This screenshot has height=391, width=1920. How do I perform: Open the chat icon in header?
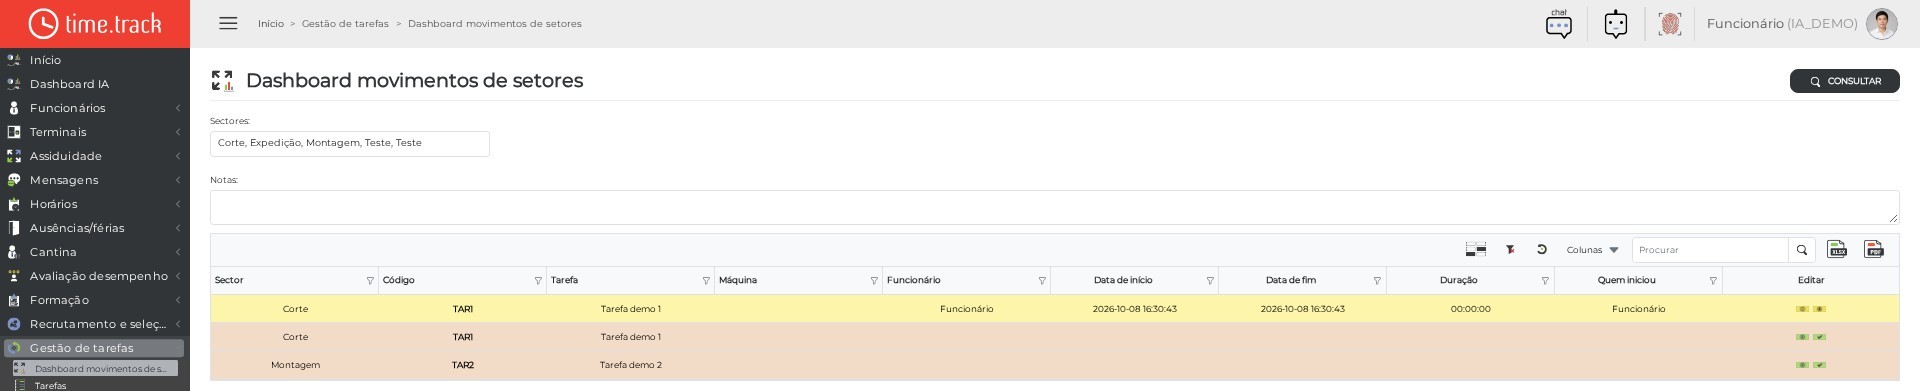1558,24
